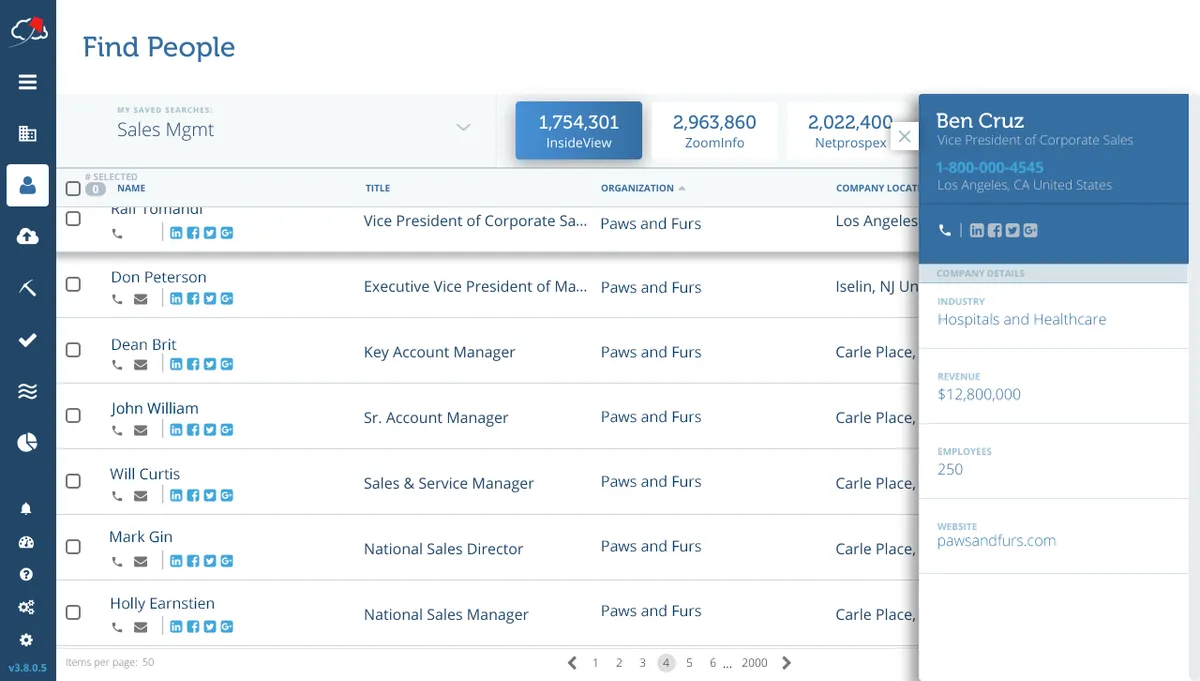Open LinkedIn icon in Ben Cruz panel
This screenshot has height=681, width=1200.
pyautogui.click(x=977, y=230)
